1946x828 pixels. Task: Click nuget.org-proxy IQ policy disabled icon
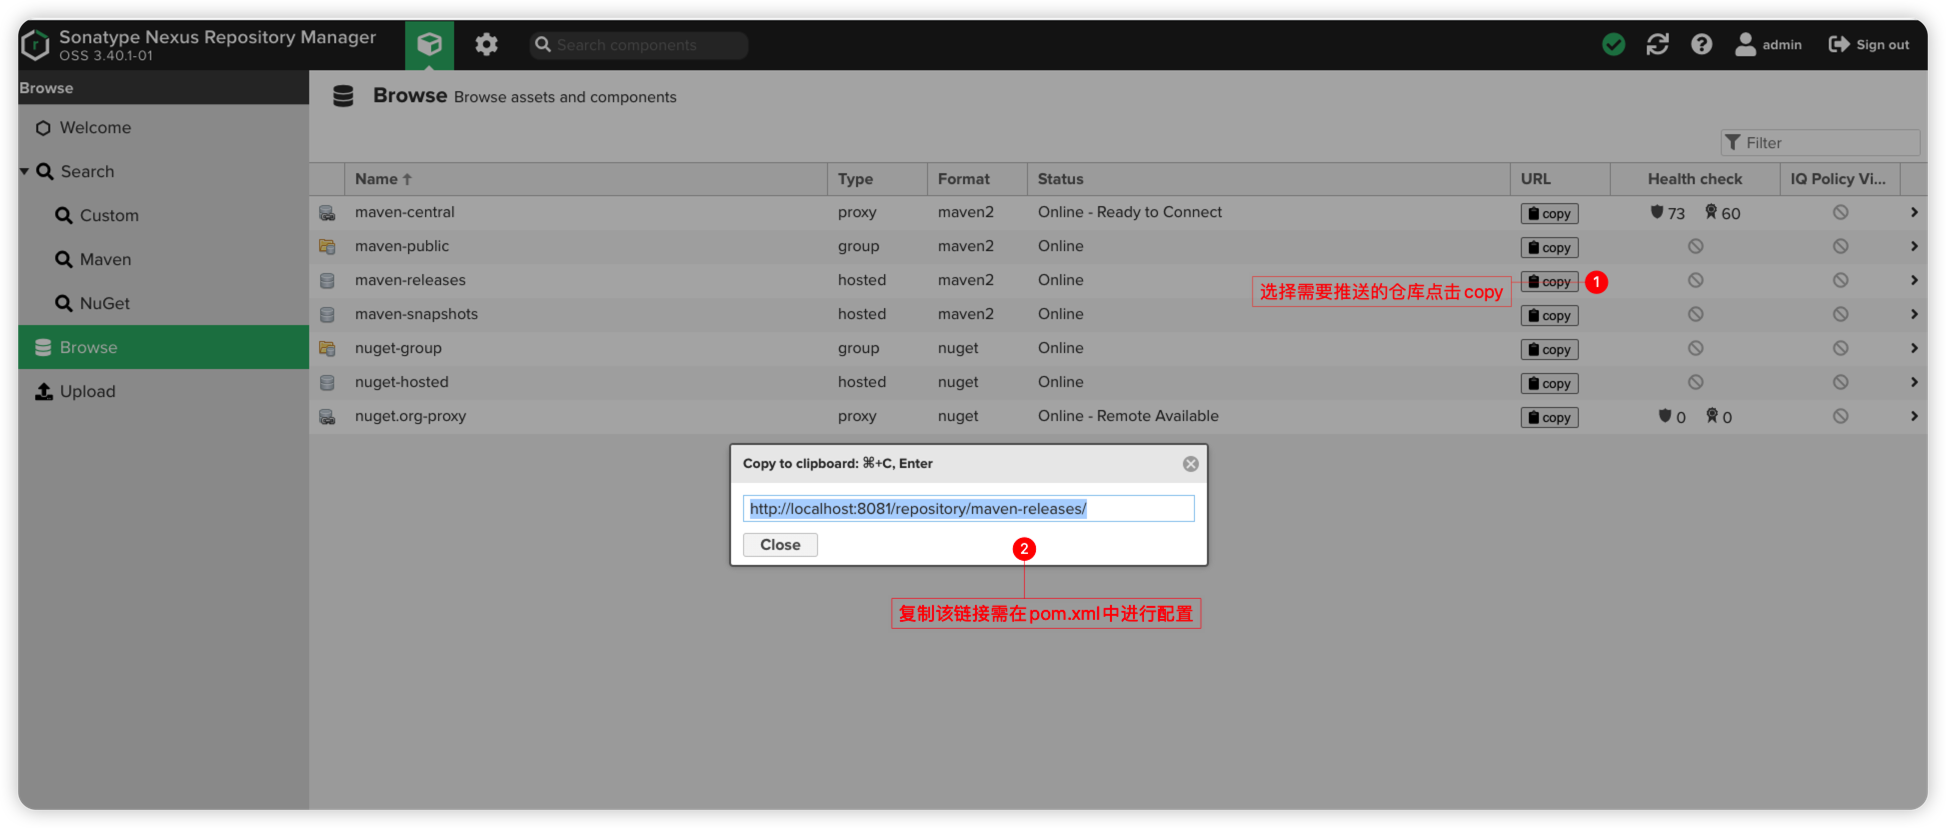(x=1840, y=416)
